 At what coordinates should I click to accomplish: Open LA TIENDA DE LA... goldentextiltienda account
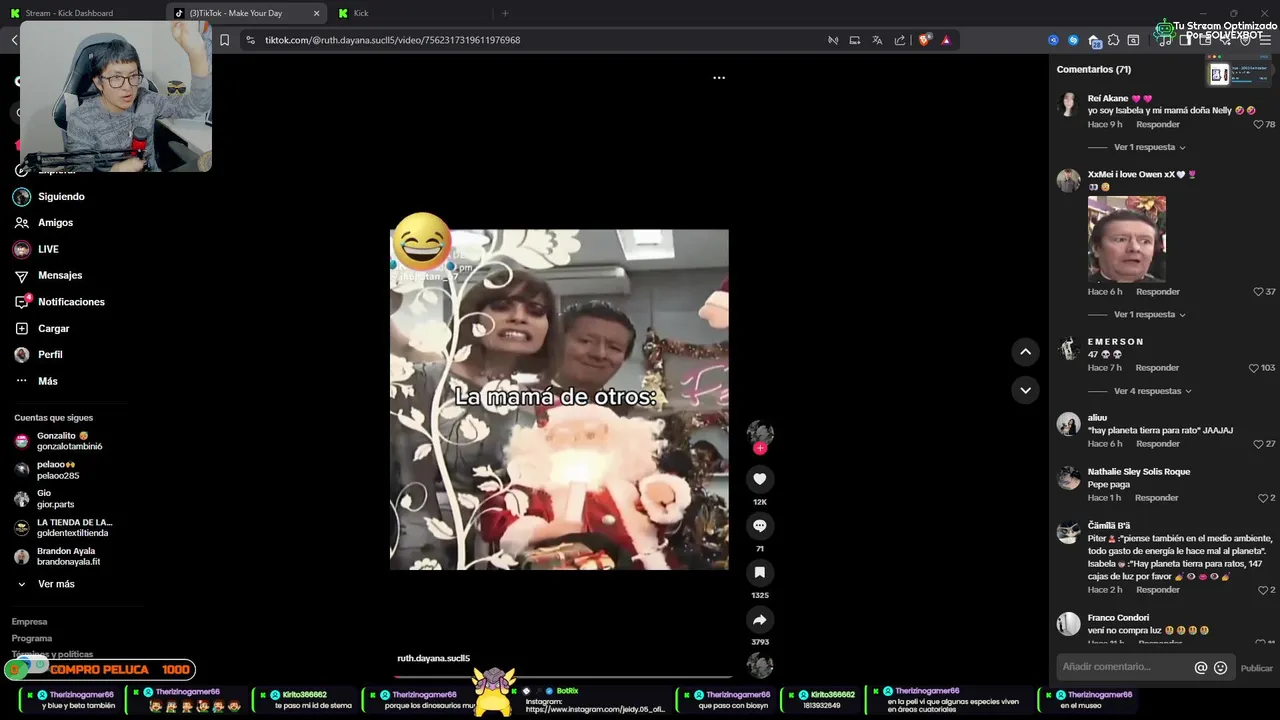63,528
